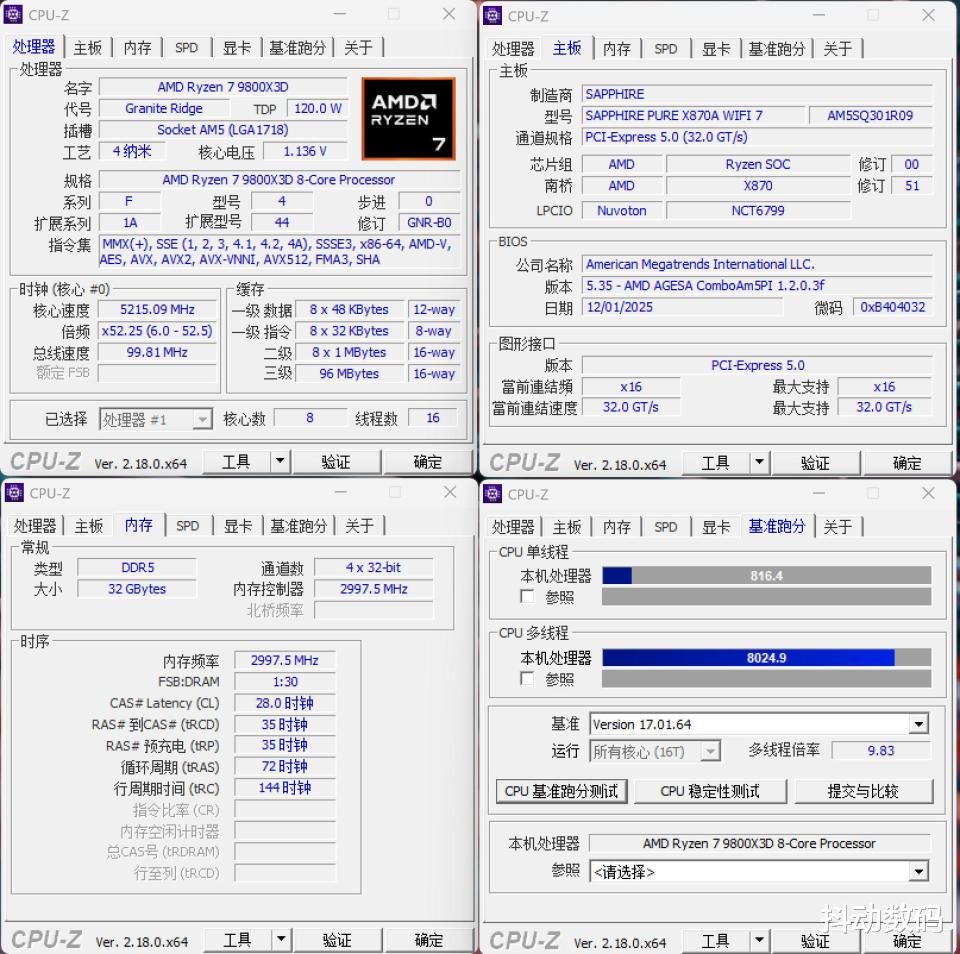The width and height of the screenshot is (960, 954).
Task: Click 验证 in the memory window
Action: (337, 939)
